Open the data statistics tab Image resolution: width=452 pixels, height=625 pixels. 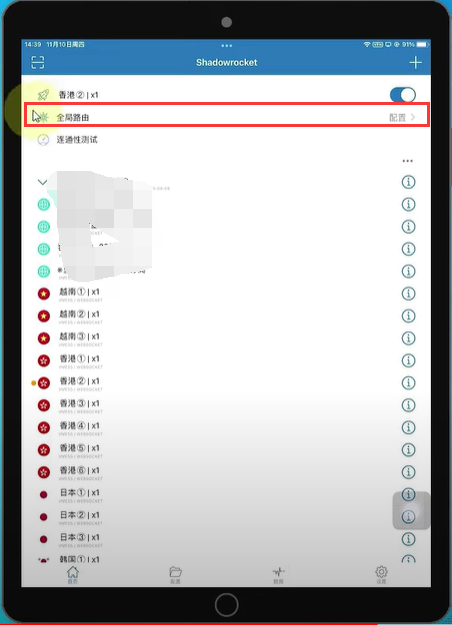click(x=278, y=574)
